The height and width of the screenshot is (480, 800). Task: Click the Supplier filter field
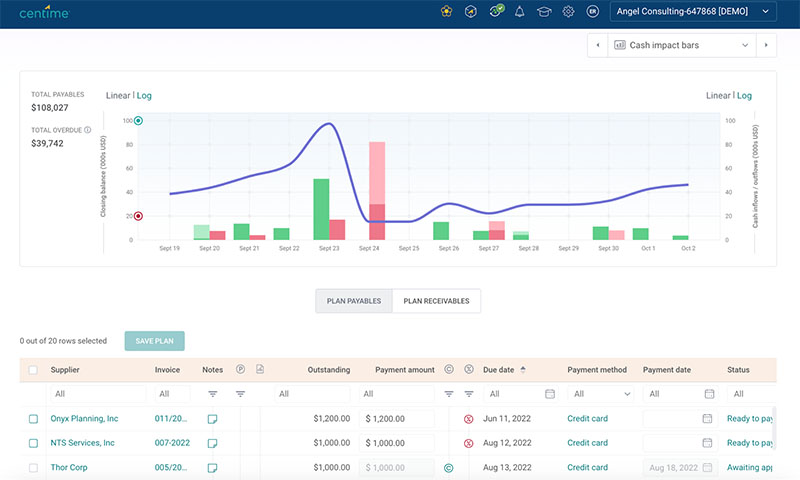[98, 394]
